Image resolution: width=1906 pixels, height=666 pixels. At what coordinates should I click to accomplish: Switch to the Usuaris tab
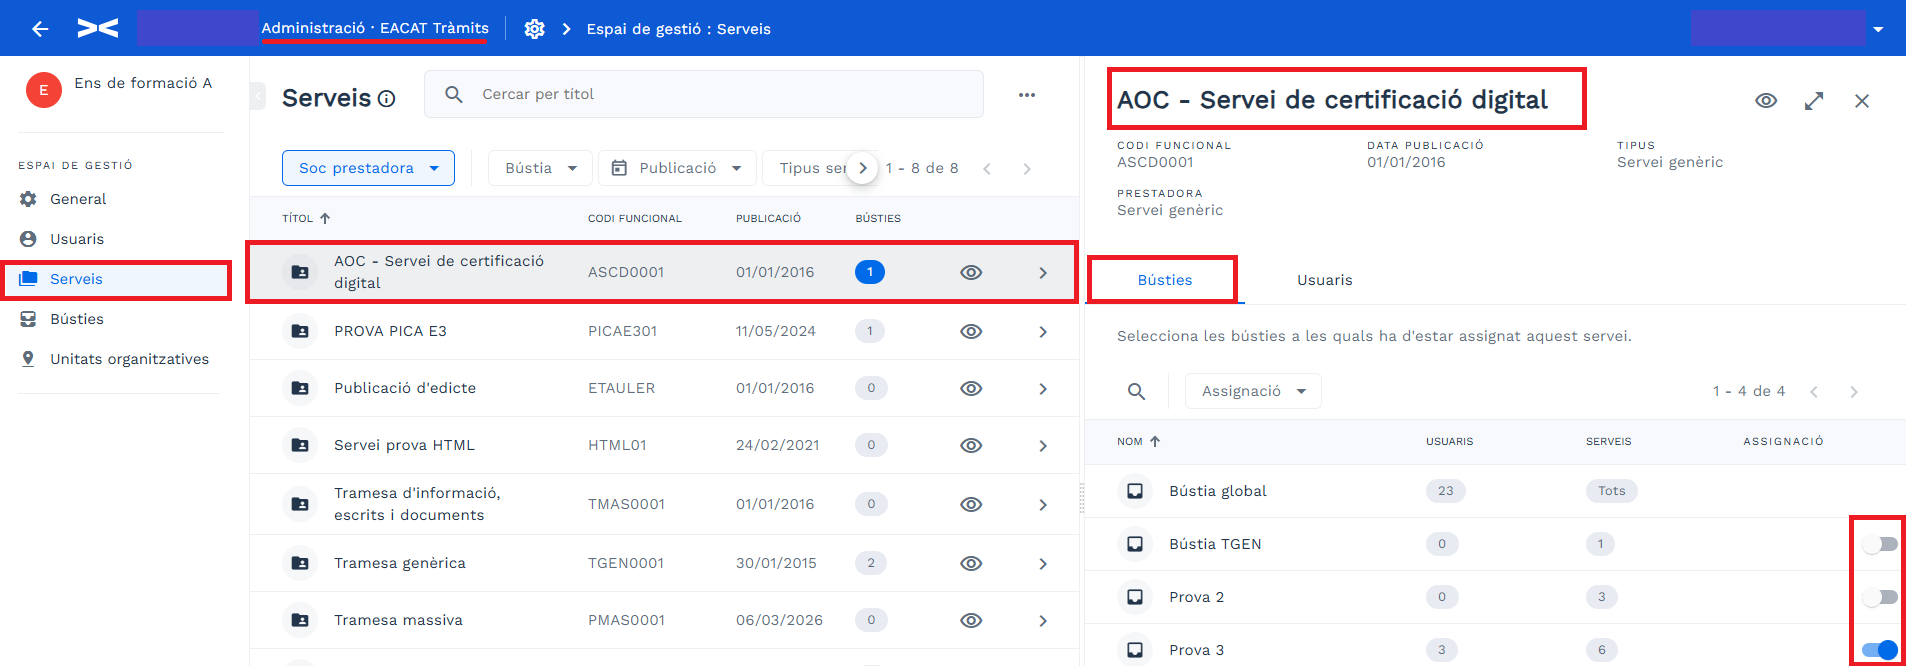click(x=1324, y=280)
